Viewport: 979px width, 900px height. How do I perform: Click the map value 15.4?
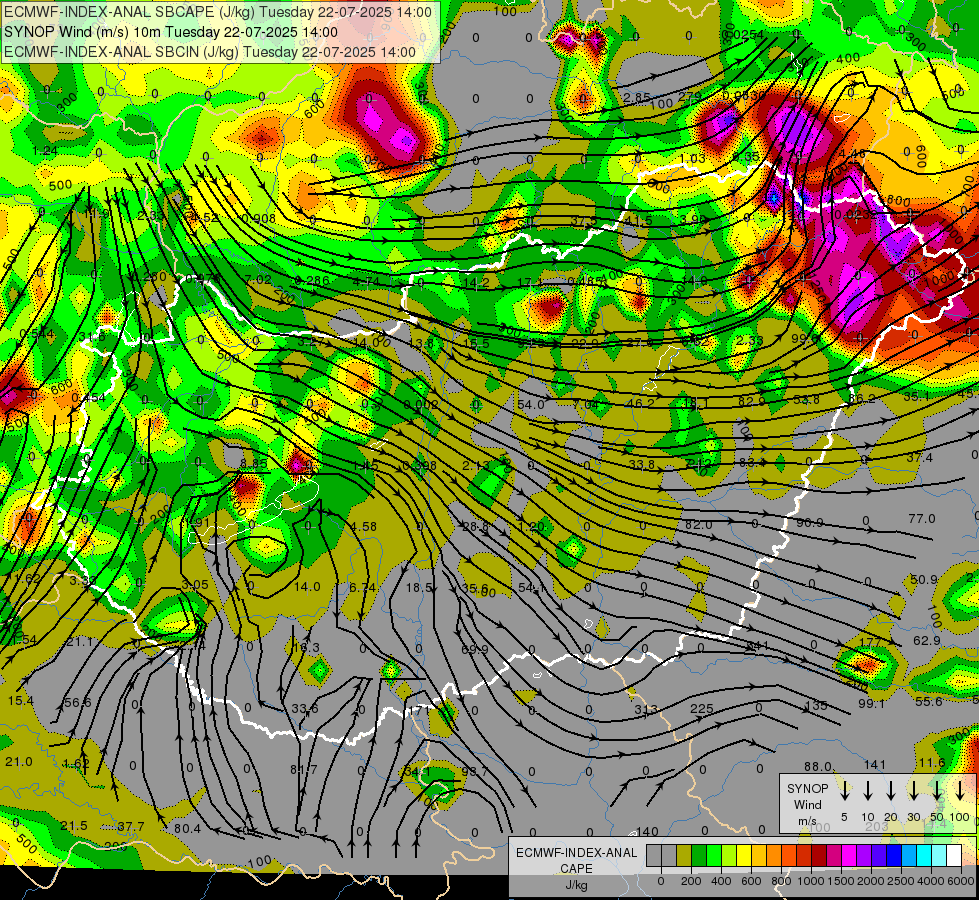21,701
